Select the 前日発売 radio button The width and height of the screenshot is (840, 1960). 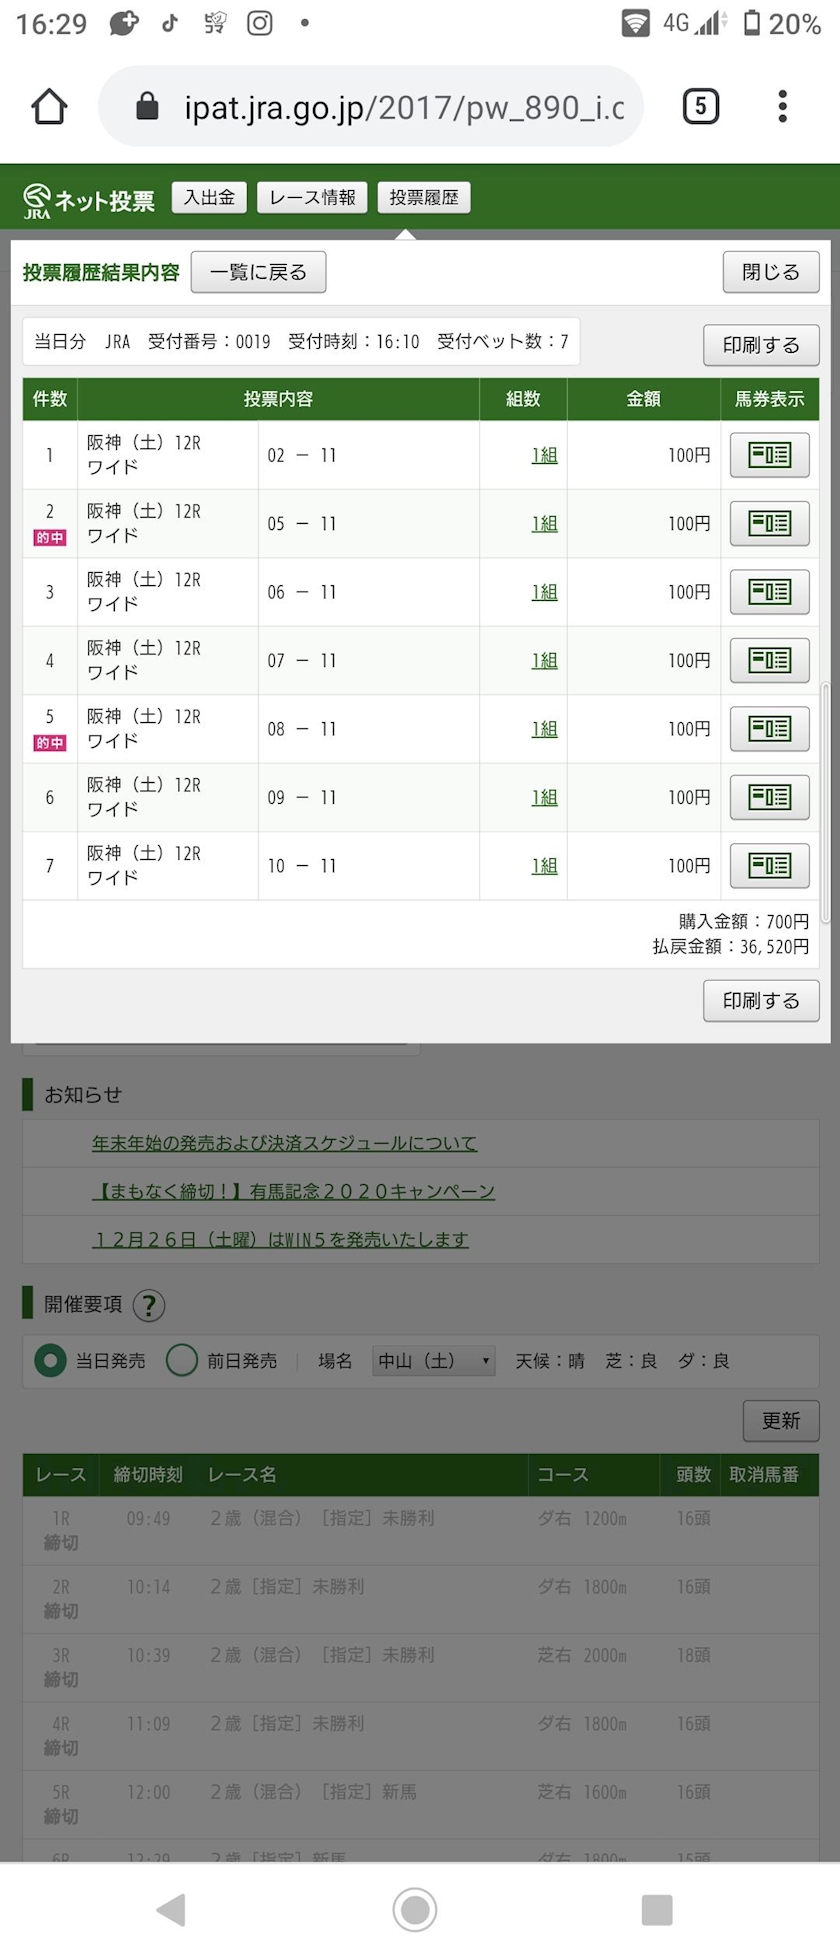[182, 1361]
